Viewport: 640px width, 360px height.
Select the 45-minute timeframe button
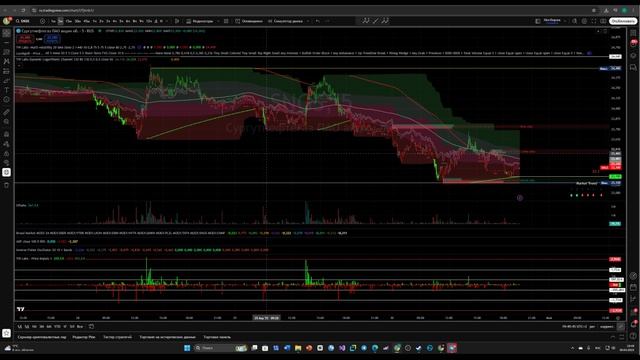click(87, 21)
